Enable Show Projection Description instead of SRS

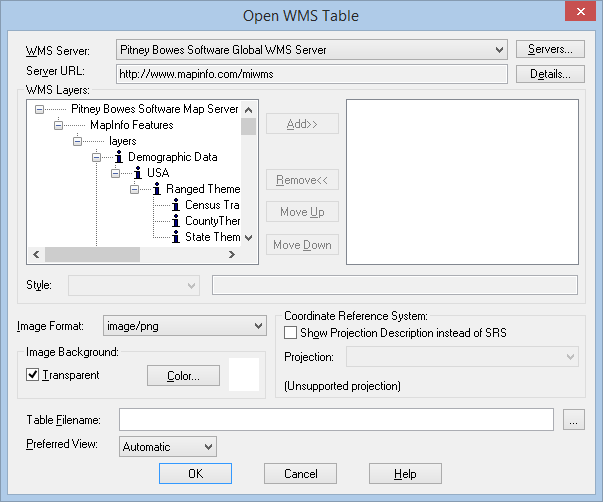[290, 332]
